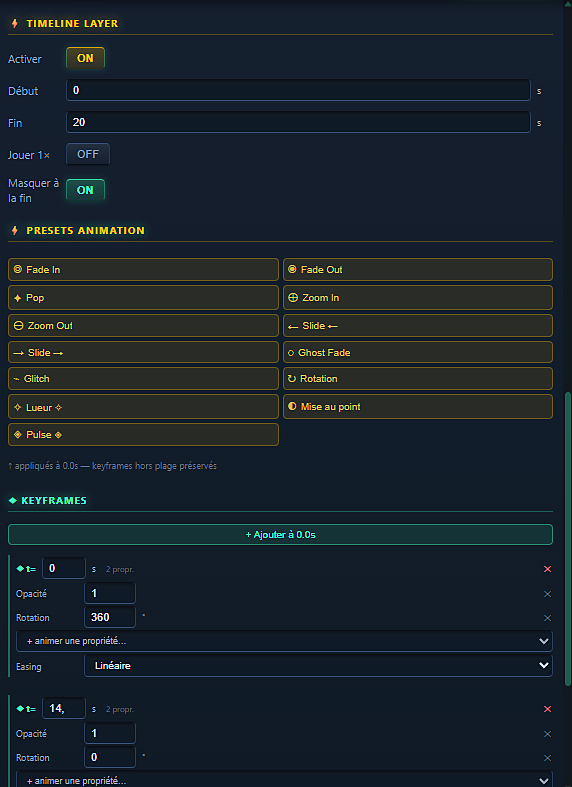Click the TIMELINE LAYER section header

coord(72,24)
